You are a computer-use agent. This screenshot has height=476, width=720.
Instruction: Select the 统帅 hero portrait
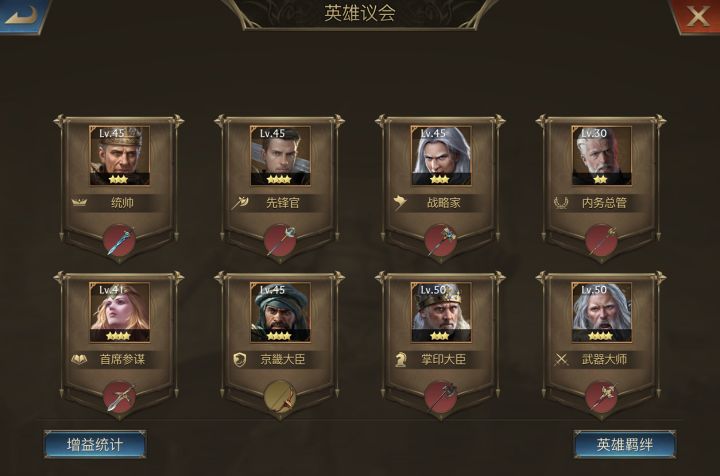click(119, 156)
